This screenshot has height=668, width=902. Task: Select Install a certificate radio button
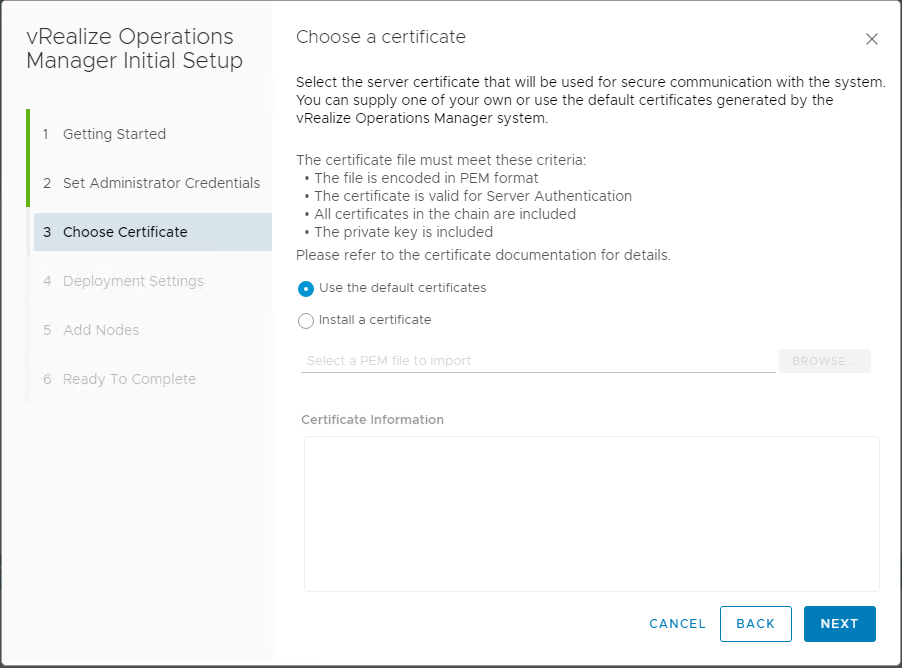[x=306, y=321]
